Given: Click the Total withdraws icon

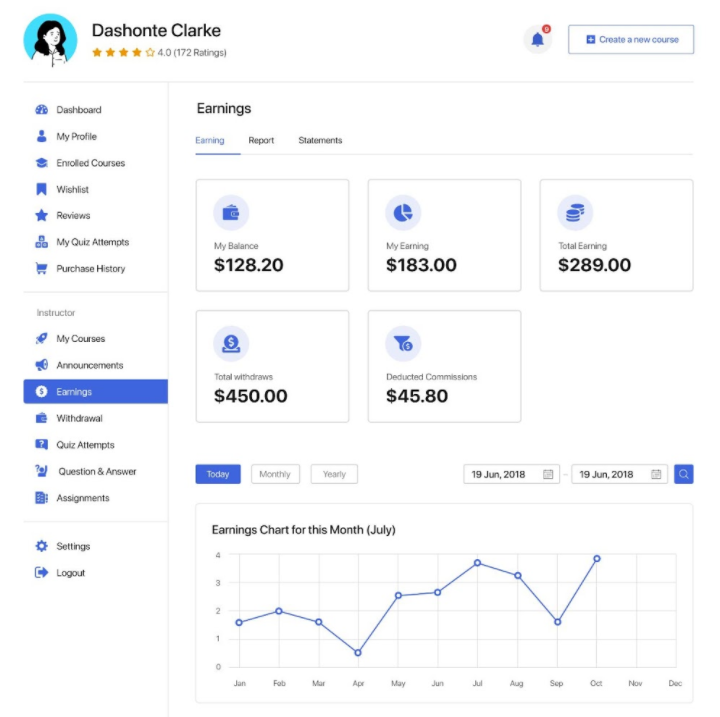Looking at the screenshot, I should pyautogui.click(x=231, y=344).
